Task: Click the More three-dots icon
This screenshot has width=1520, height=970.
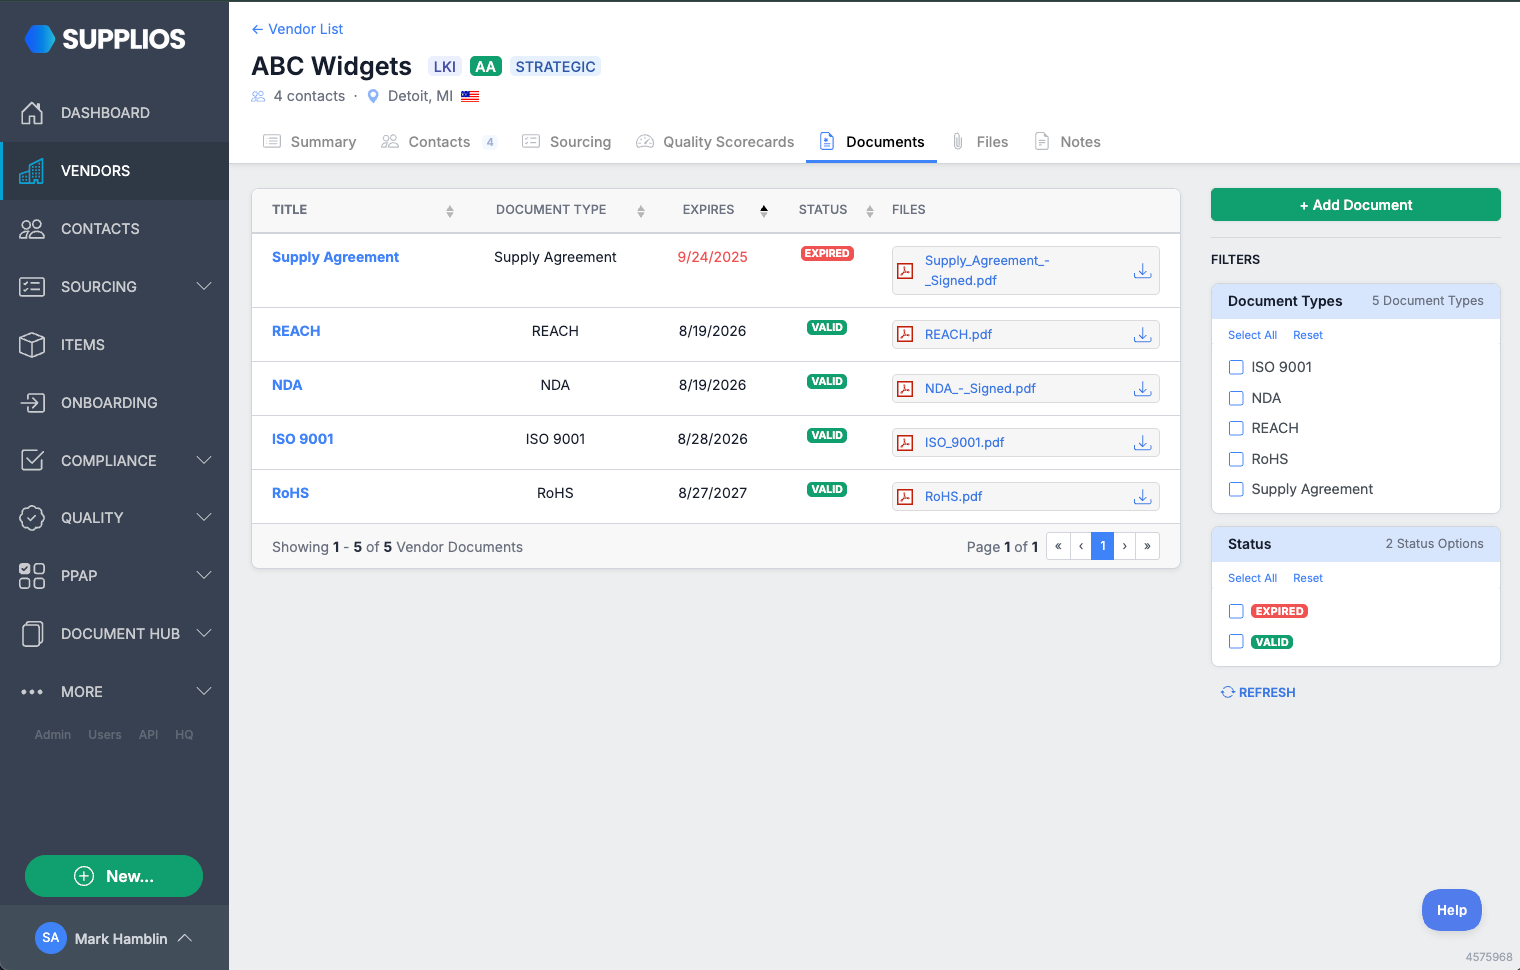Action: [x=32, y=692]
